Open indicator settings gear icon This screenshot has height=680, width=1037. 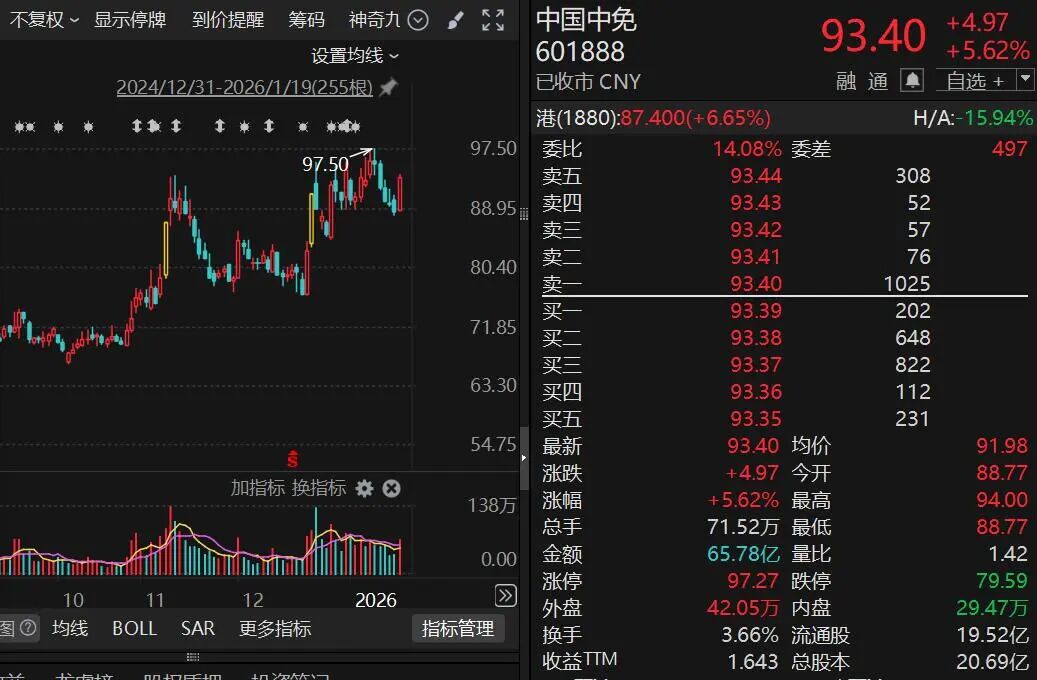point(364,489)
